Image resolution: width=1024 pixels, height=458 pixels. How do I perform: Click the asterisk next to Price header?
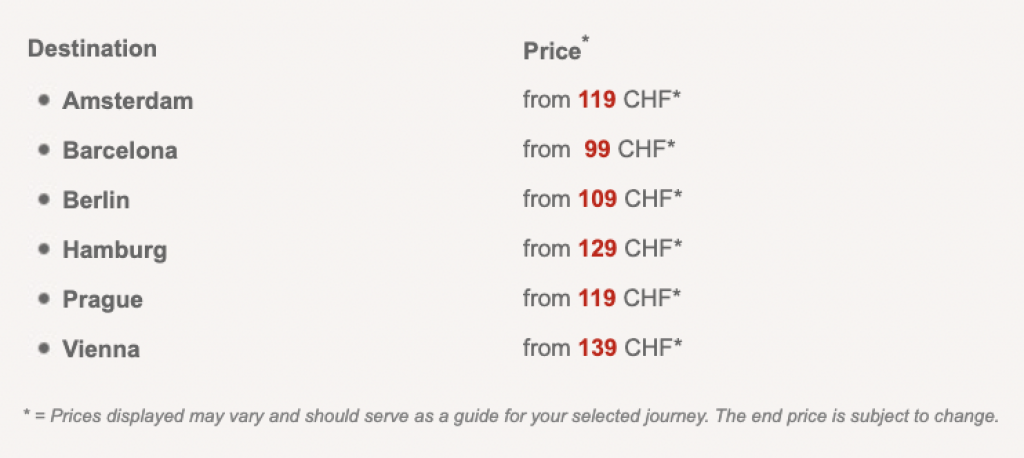(x=586, y=40)
